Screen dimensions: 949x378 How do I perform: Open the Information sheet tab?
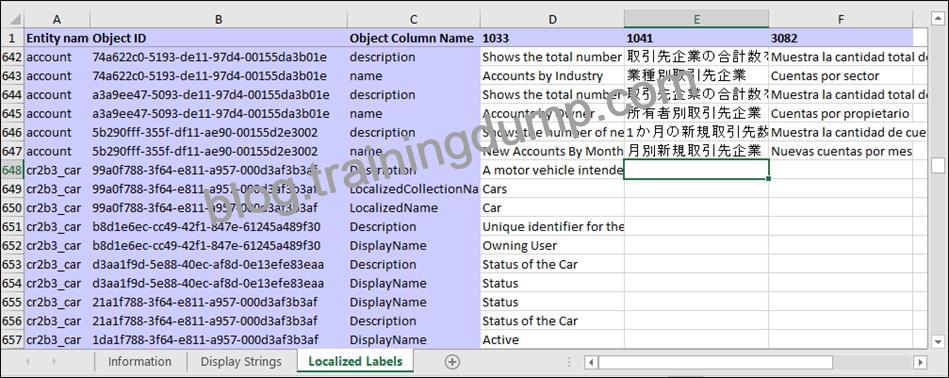pyautogui.click(x=140, y=362)
